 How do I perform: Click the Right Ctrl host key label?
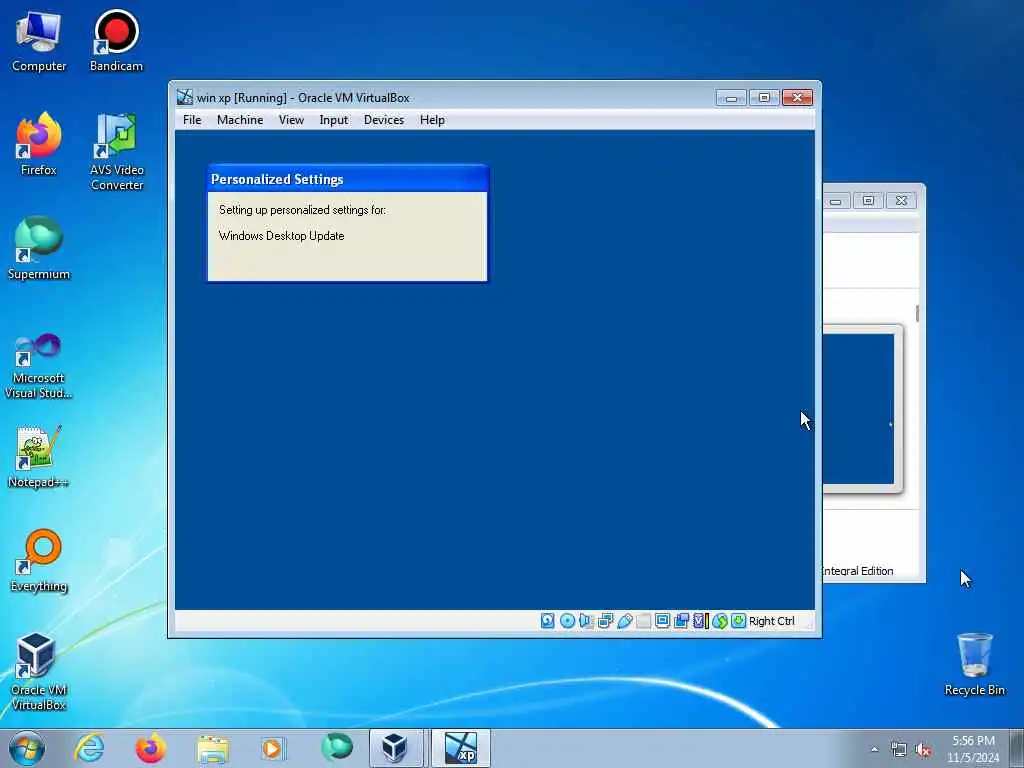pos(771,621)
